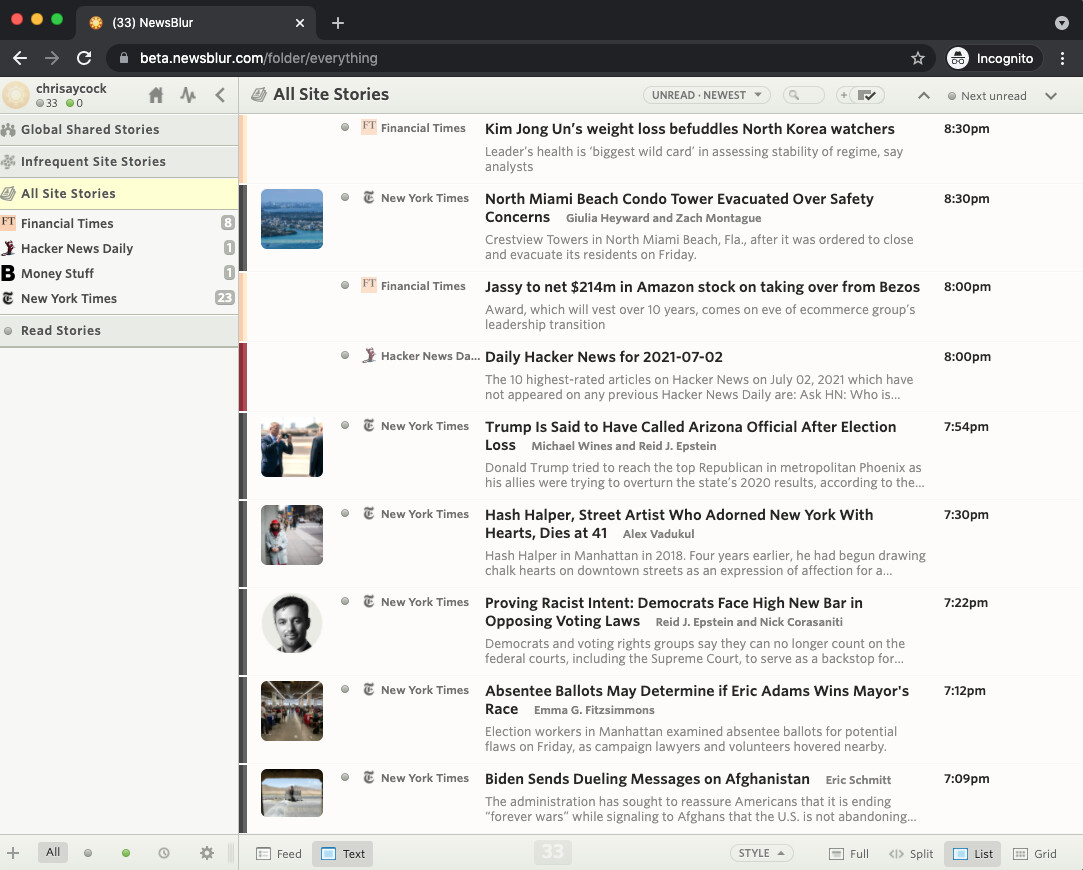The image size is (1083, 870).
Task: Toggle read dot on Daily Hacker News story
Action: point(345,355)
